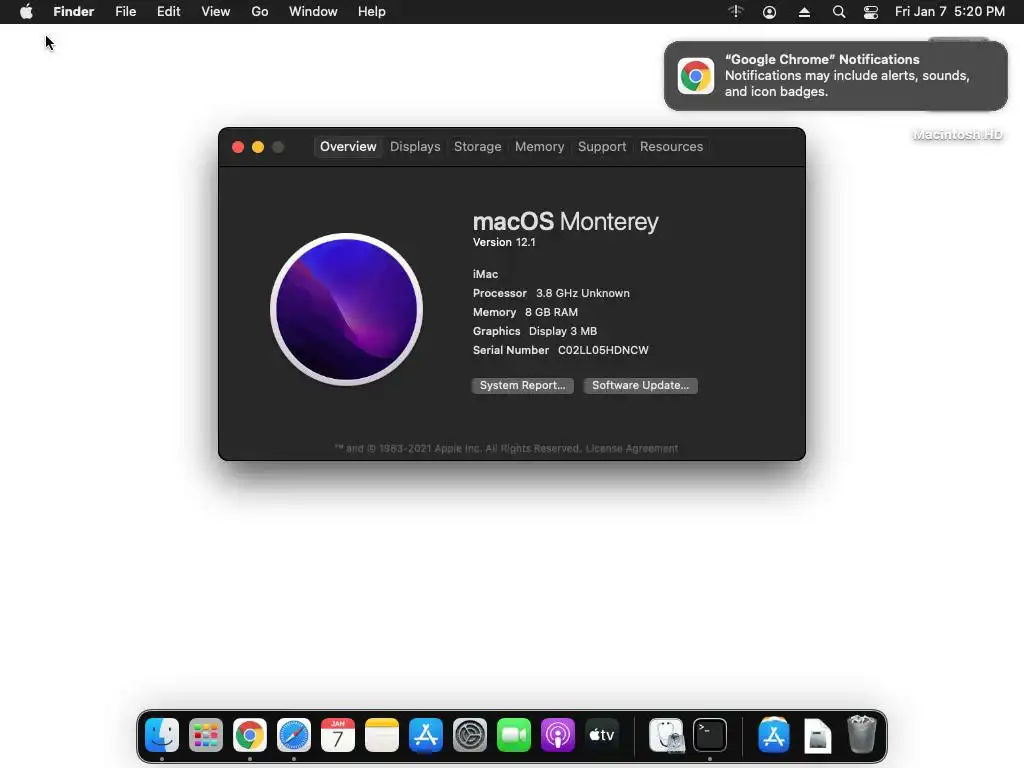Image resolution: width=1024 pixels, height=768 pixels.
Task: Click the Software Update button
Action: [x=640, y=385]
